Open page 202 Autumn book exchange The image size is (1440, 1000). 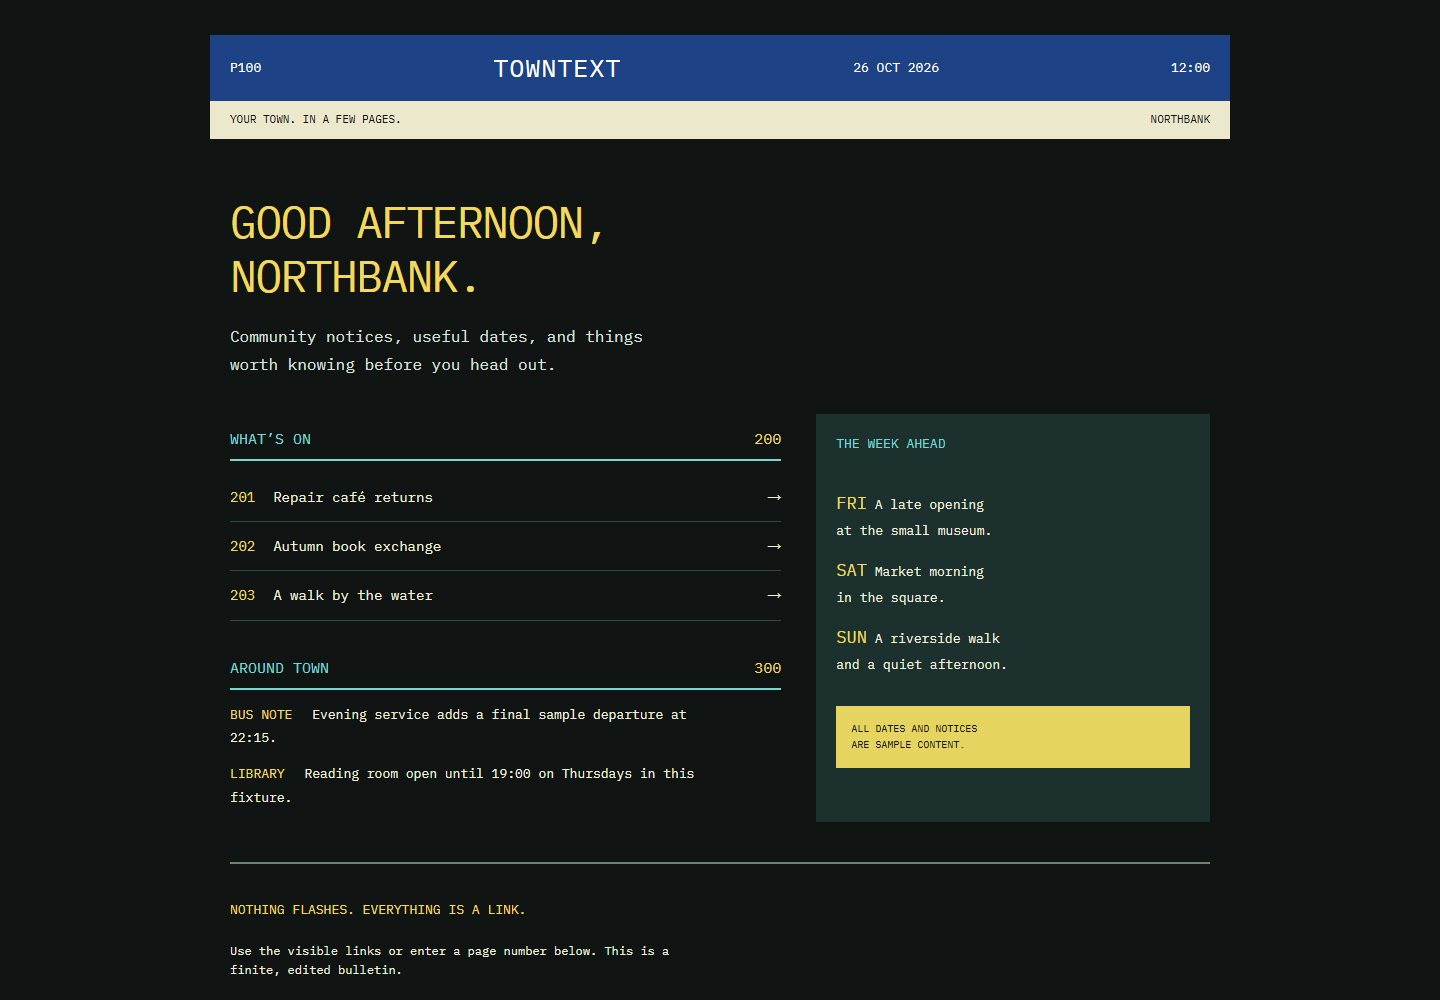coord(505,546)
